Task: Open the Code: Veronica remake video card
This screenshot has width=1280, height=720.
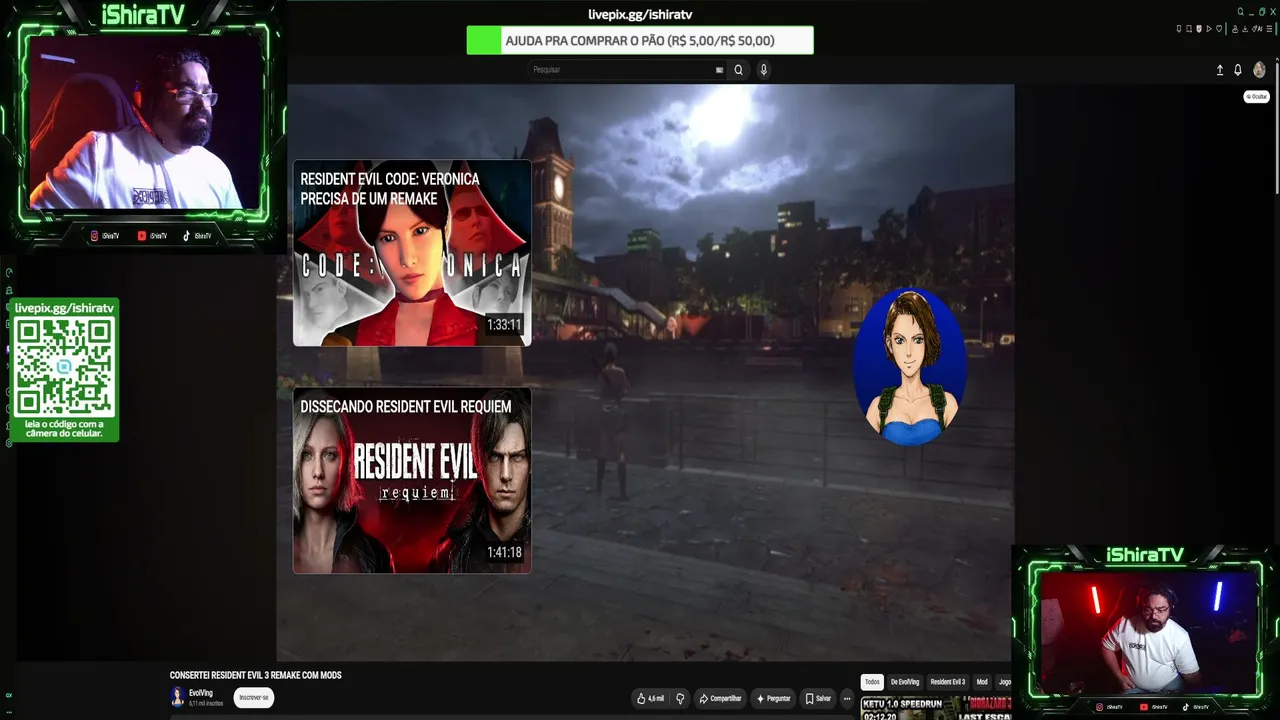Action: click(412, 253)
